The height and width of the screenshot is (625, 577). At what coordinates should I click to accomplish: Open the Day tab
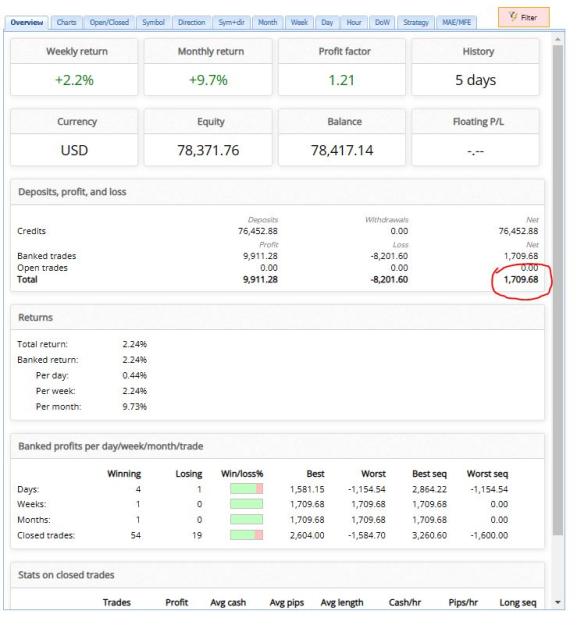click(x=327, y=22)
